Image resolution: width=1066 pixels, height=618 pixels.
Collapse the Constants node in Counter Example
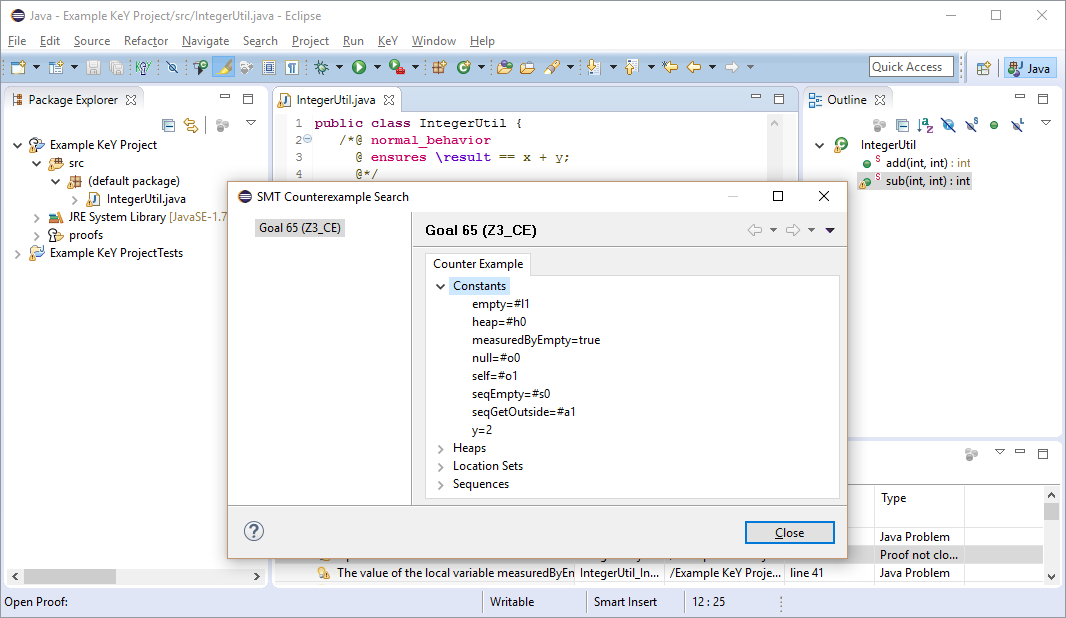coord(441,286)
